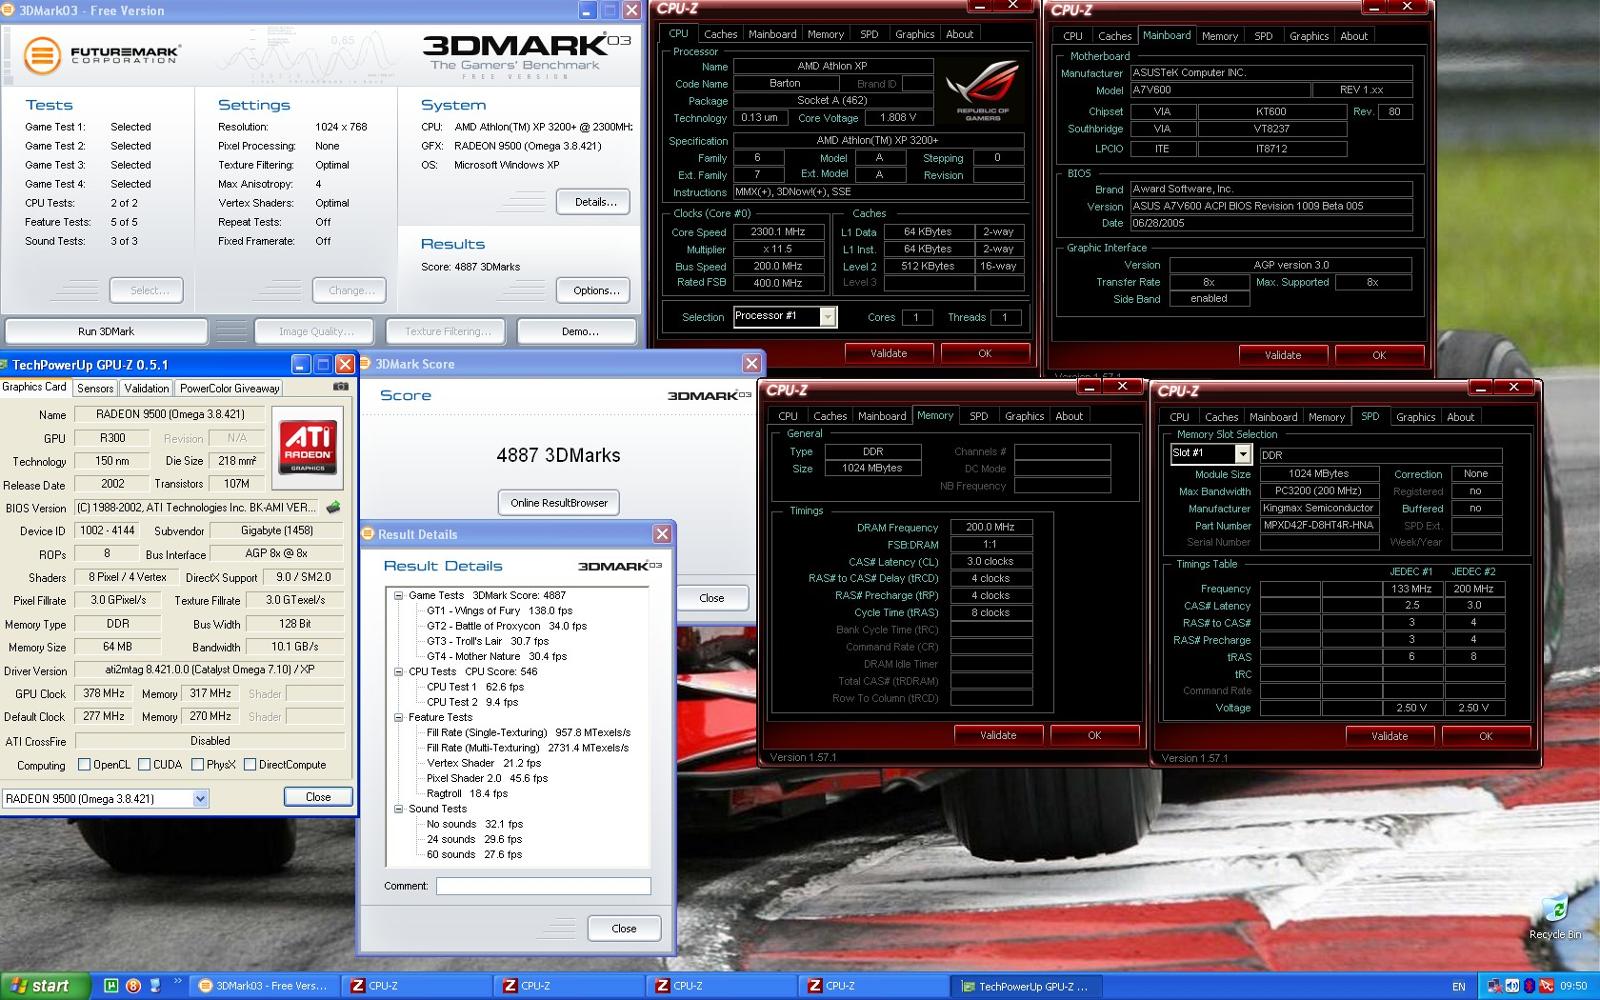Open the Processor #1 selection dropdown
1600x1000 pixels.
tap(828, 317)
